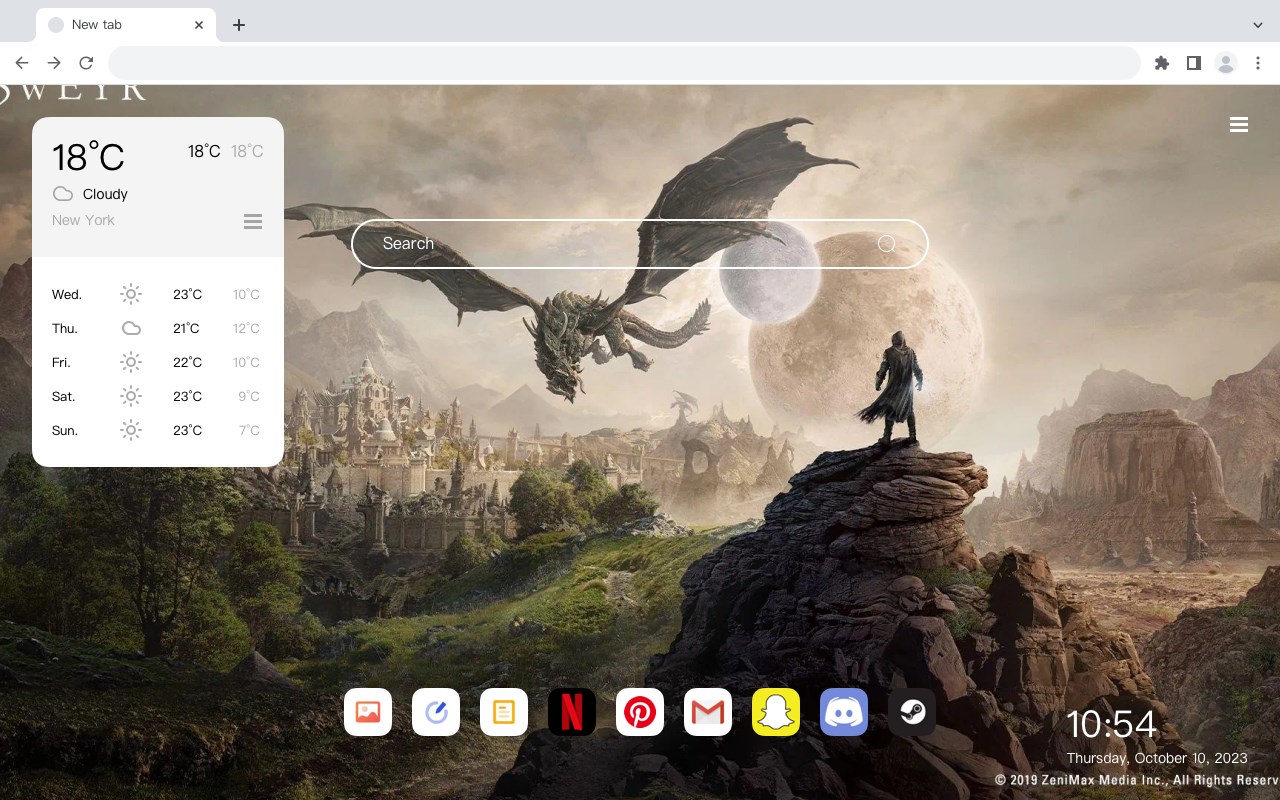1280x800 pixels.
Task: Open the Chrome profile avatar
Action: pyautogui.click(x=1226, y=63)
